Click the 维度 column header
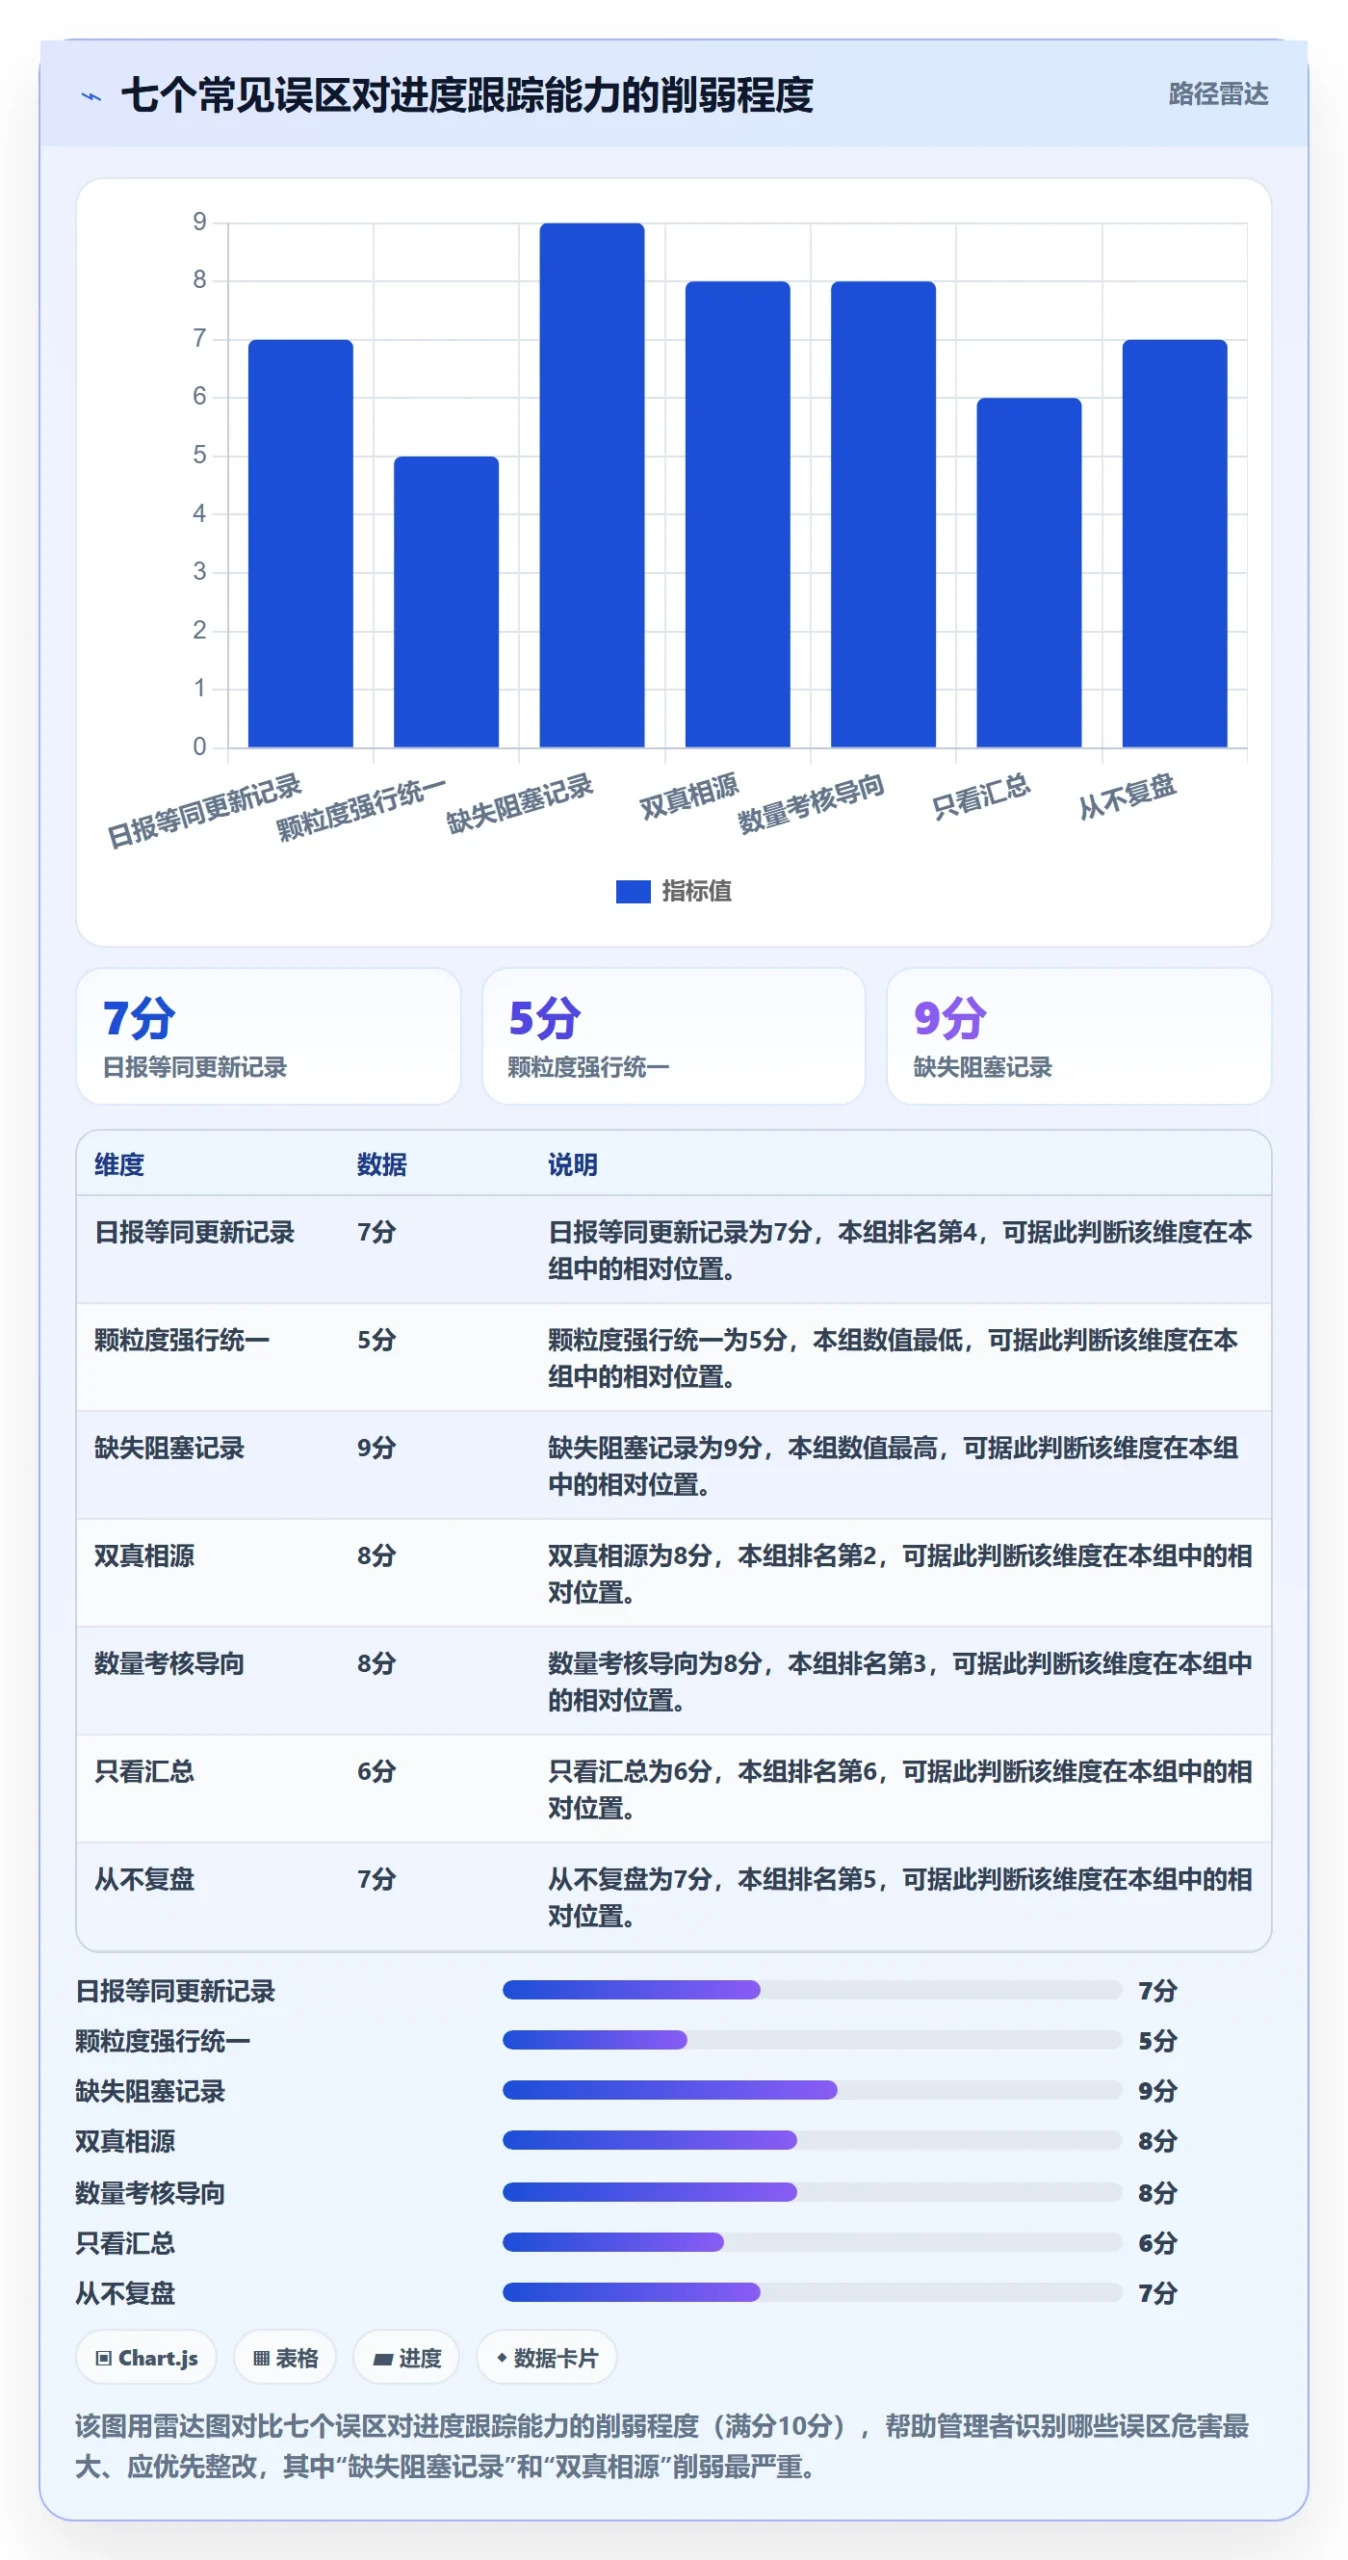 click(119, 1164)
